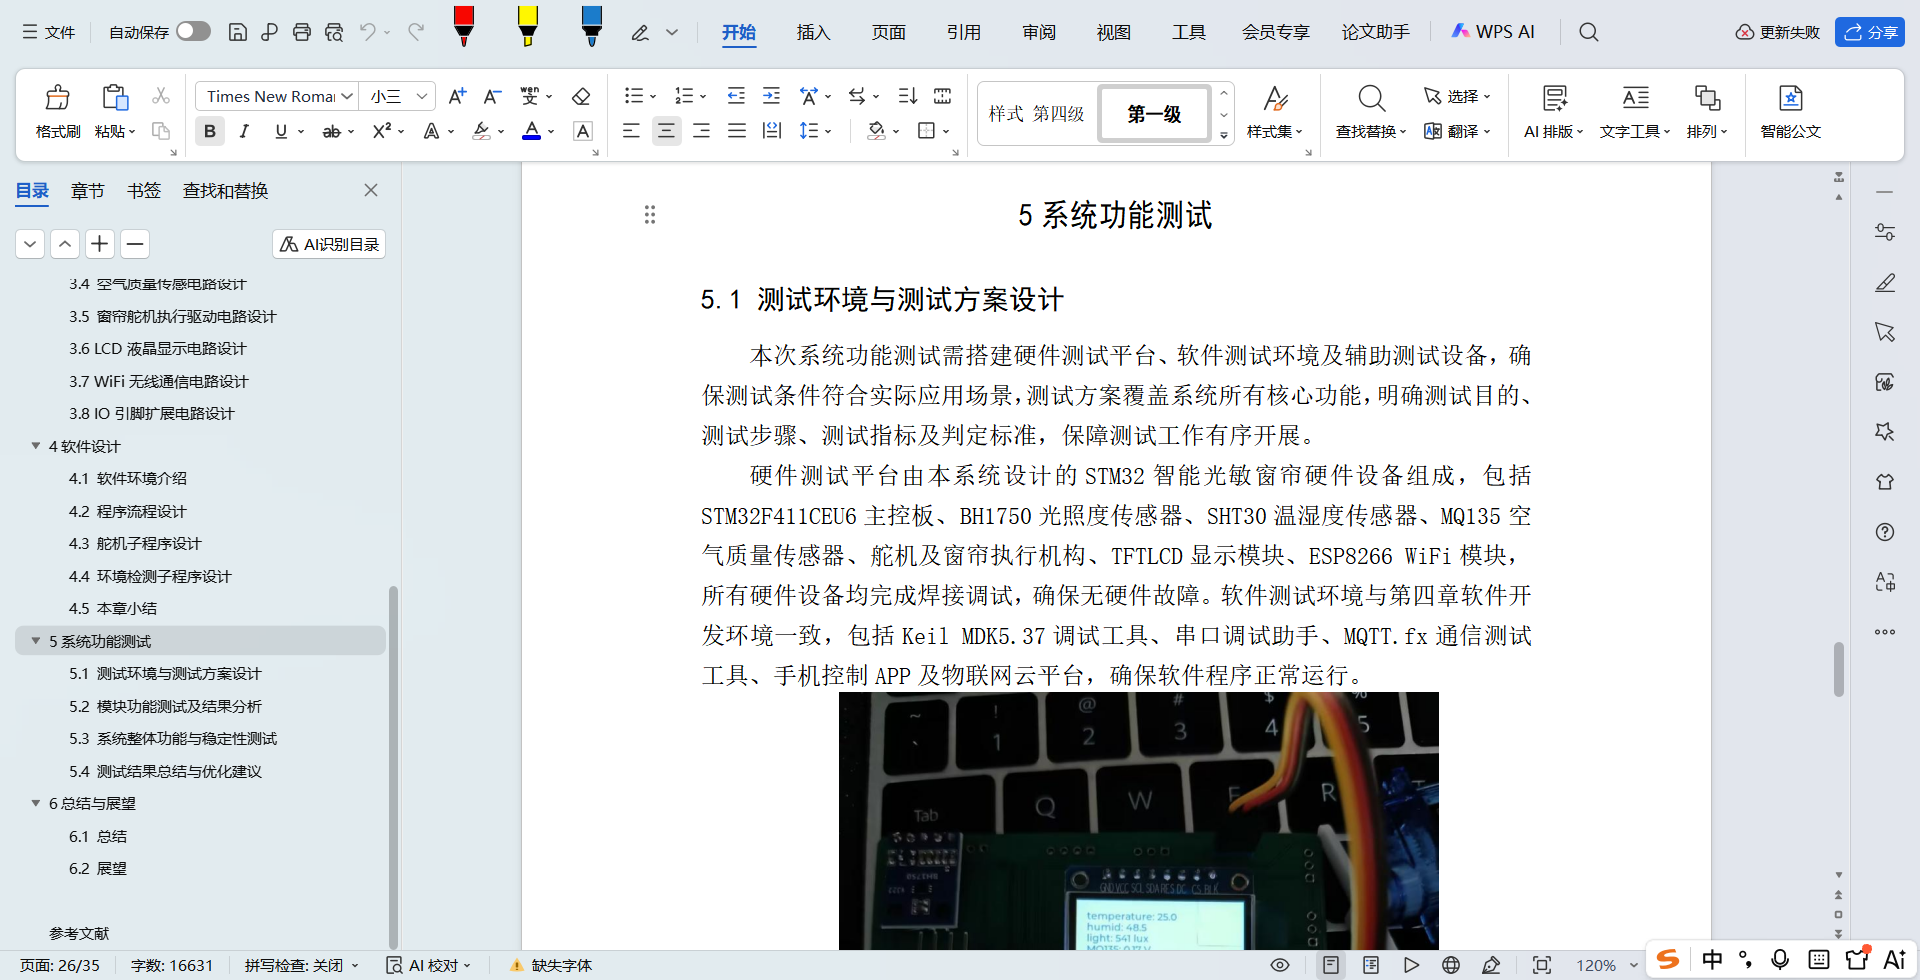Click the WPS AI button
This screenshot has height=980, width=1920.
[x=1492, y=32]
